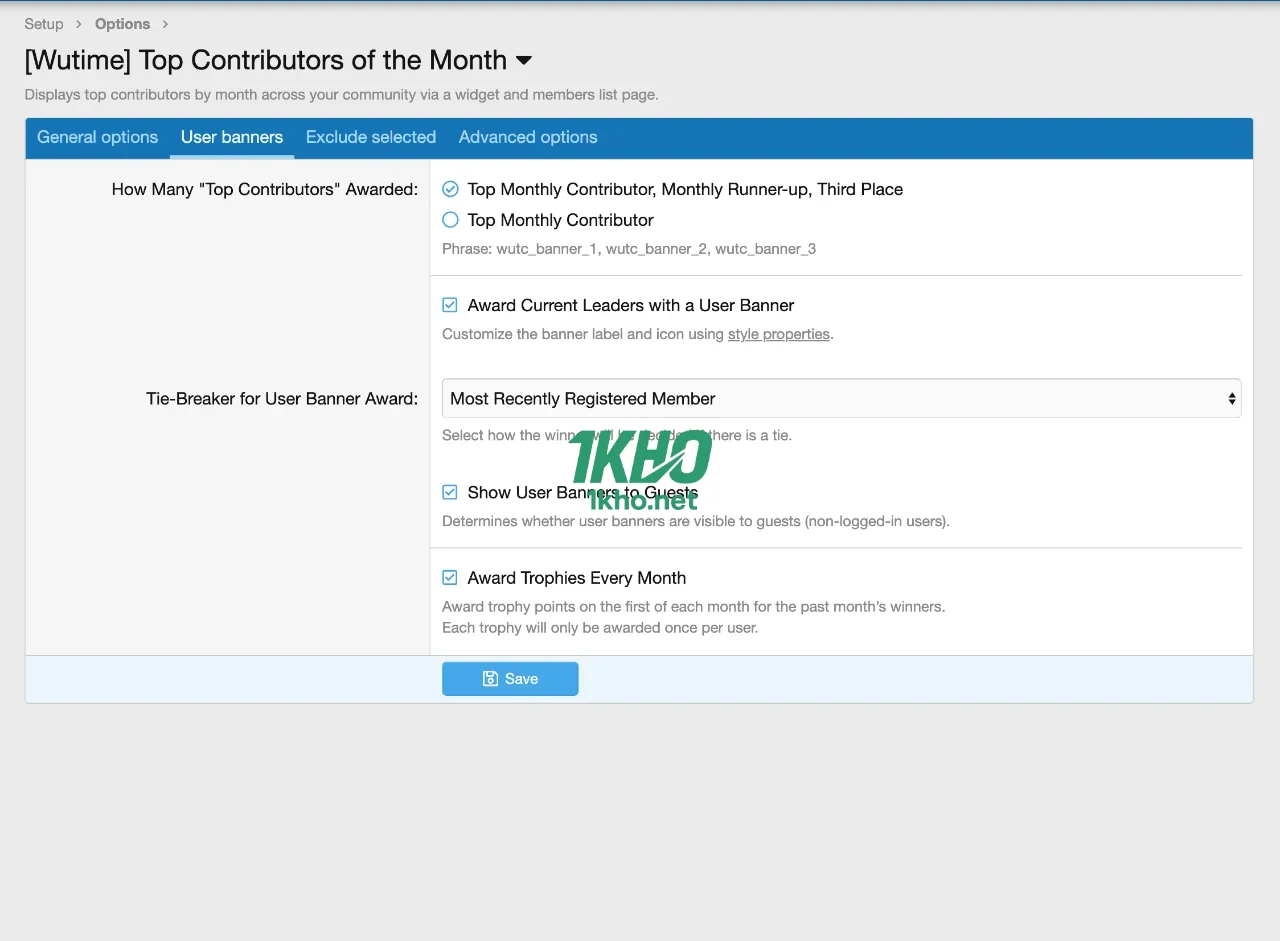Uncheck Show User Banners to Guests
This screenshot has width=1280, height=941.
pyautogui.click(x=449, y=491)
